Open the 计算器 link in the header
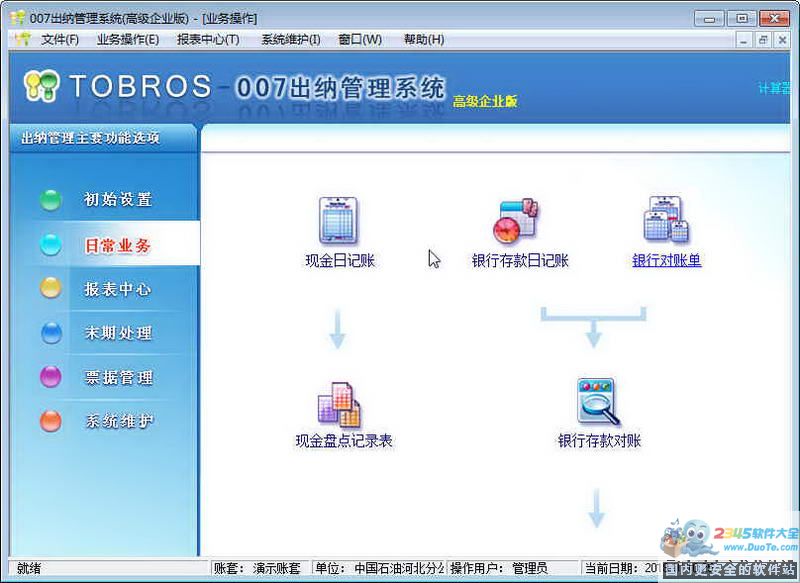 pos(774,88)
